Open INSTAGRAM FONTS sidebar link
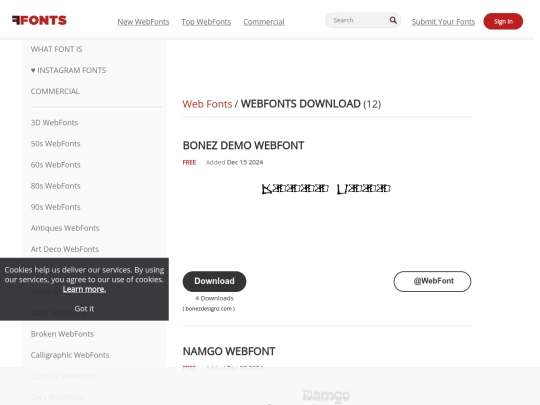The width and height of the screenshot is (540, 405). click(68, 70)
